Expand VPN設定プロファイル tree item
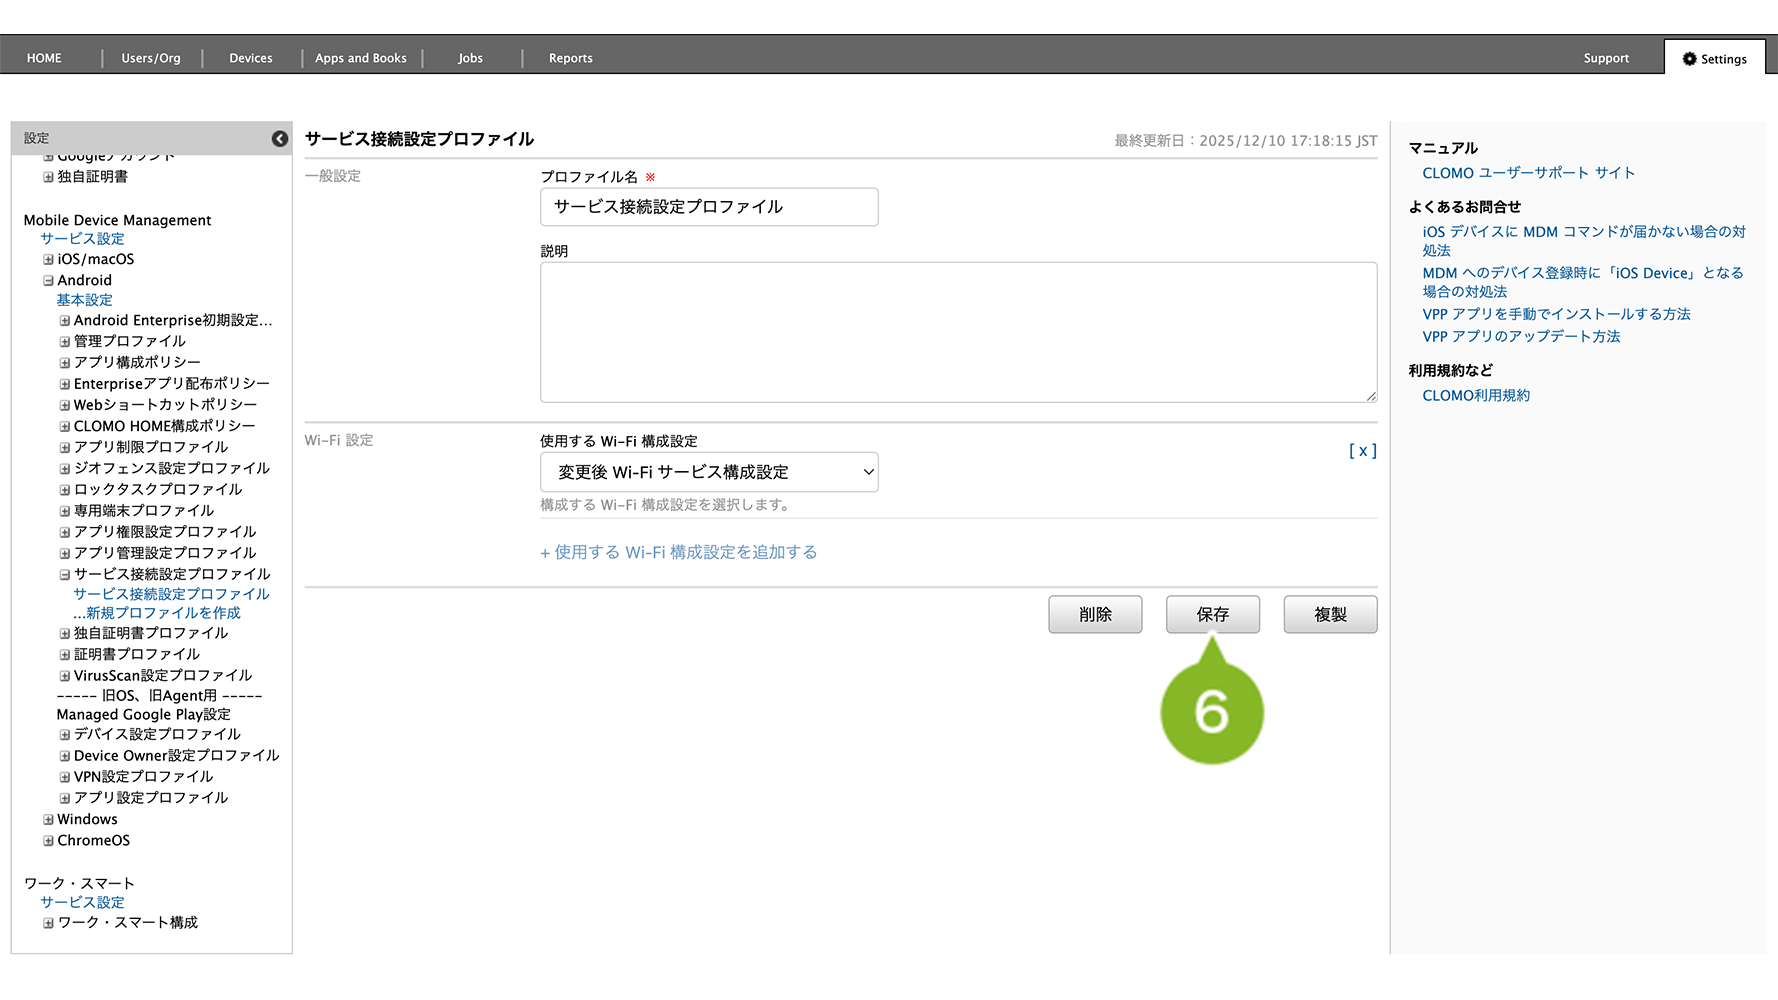This screenshot has width=1778, height=1000. pyautogui.click(x=65, y=777)
